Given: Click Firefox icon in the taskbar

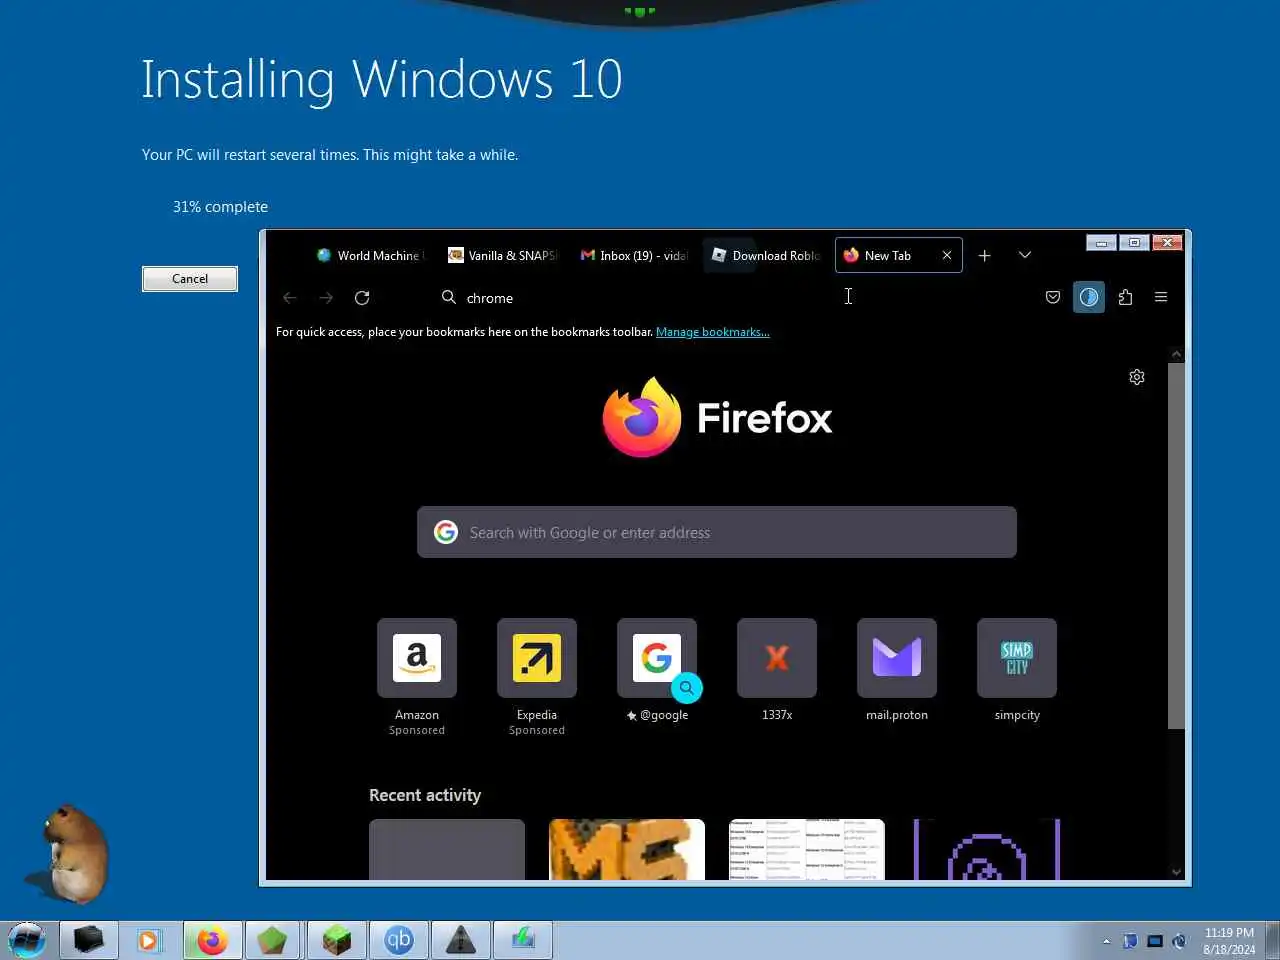Looking at the screenshot, I should coord(212,940).
